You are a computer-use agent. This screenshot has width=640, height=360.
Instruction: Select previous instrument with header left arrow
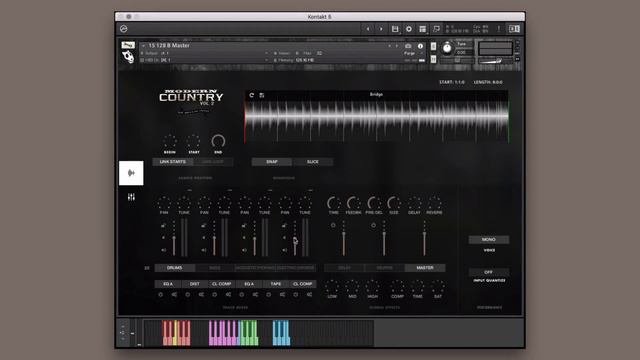coord(389,46)
